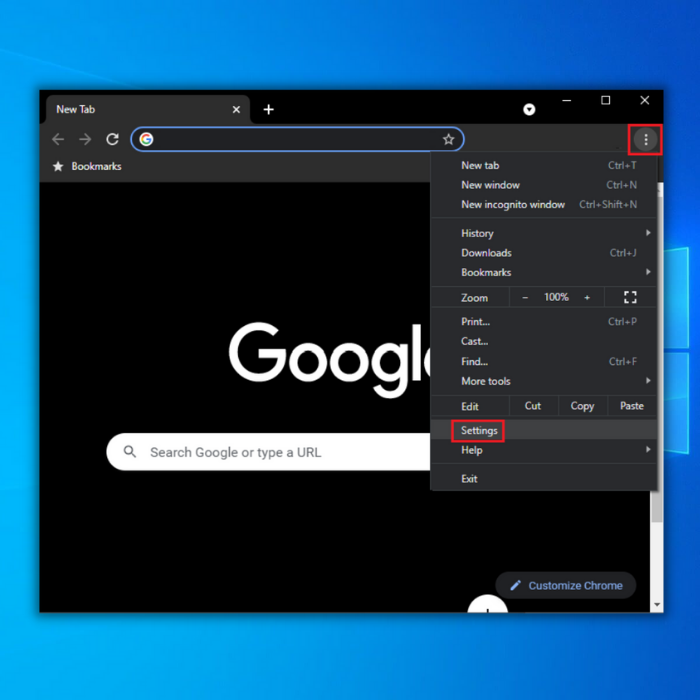Click the add shortcut plus circle
This screenshot has height=700, width=700.
488,604
